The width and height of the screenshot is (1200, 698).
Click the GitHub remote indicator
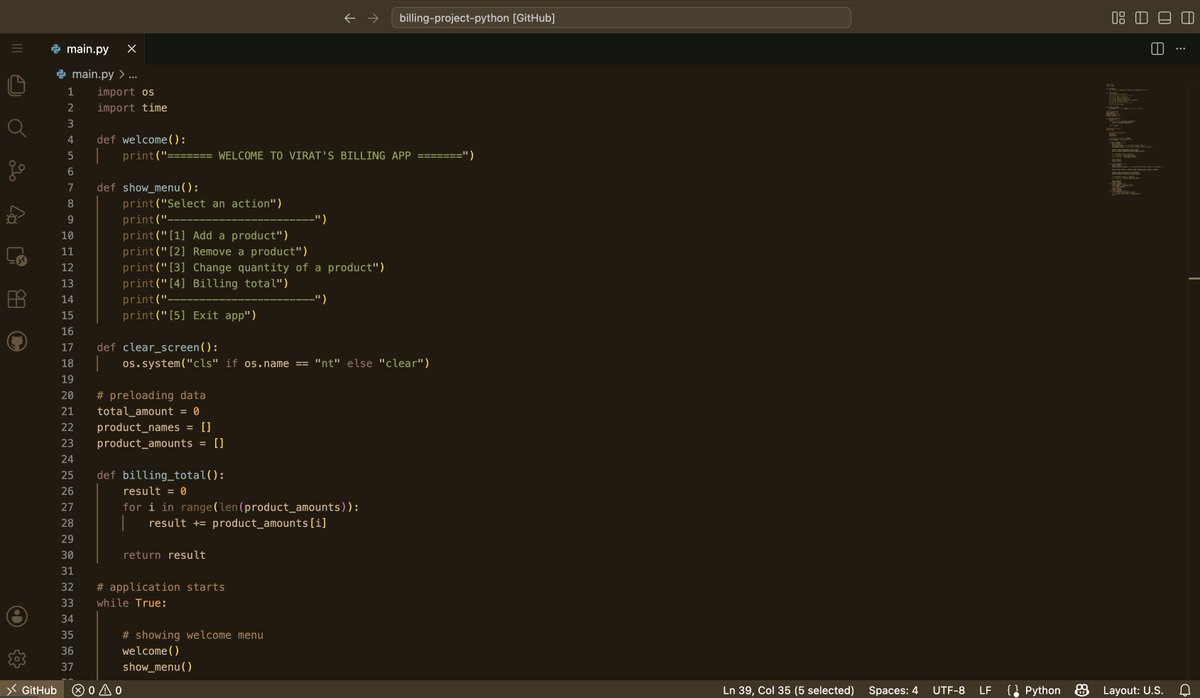[x=32, y=690]
